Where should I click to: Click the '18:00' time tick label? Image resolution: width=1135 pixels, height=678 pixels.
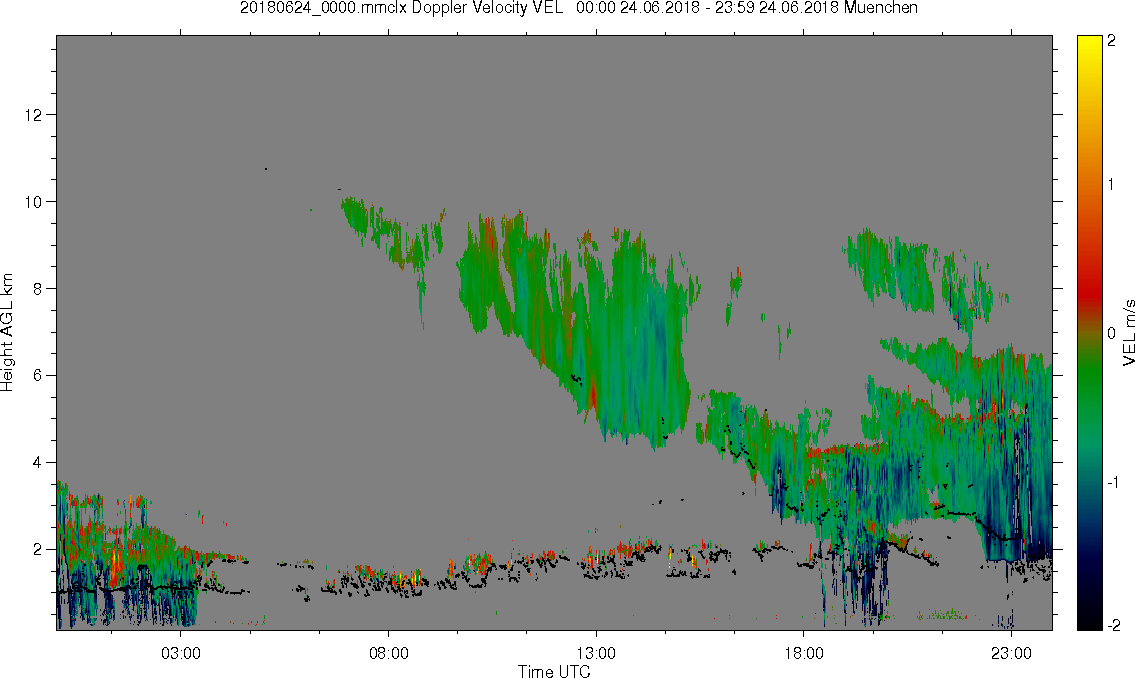[x=803, y=653]
